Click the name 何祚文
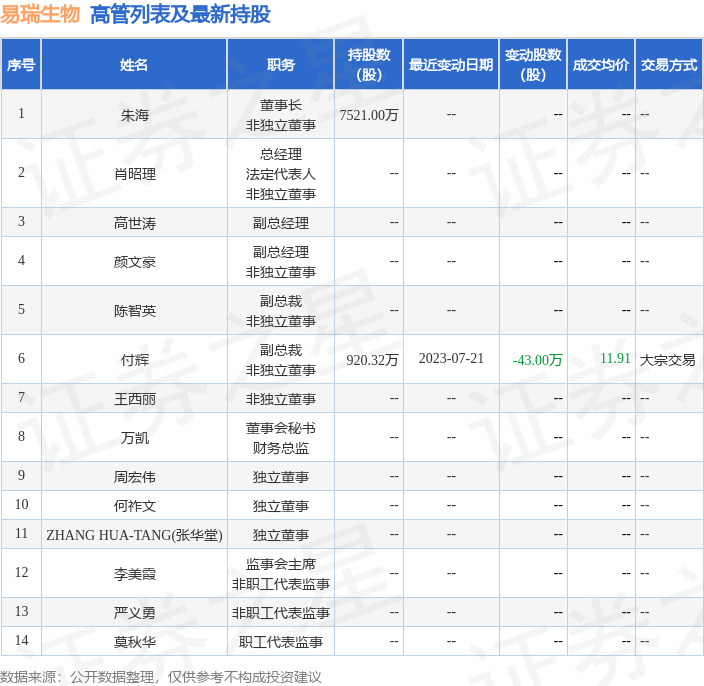The image size is (704, 686). (134, 506)
